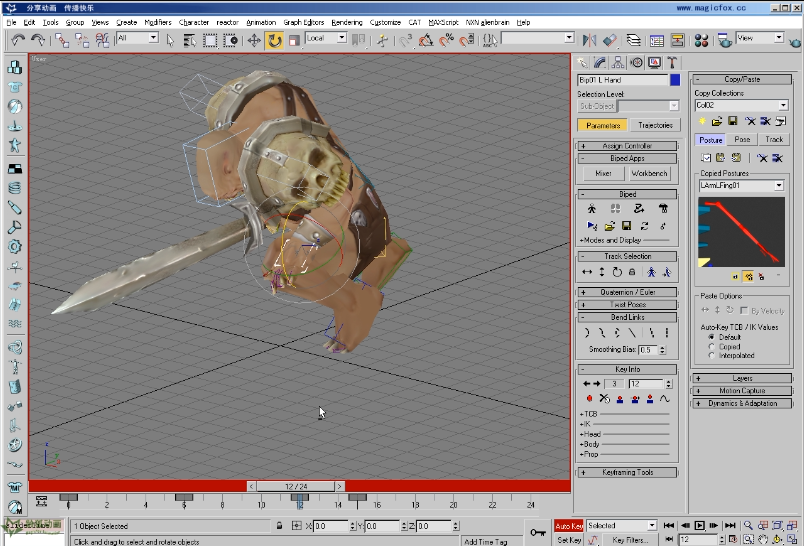Click Create Collection star icon
Image resolution: width=804 pixels, height=546 pixels.
click(702, 121)
